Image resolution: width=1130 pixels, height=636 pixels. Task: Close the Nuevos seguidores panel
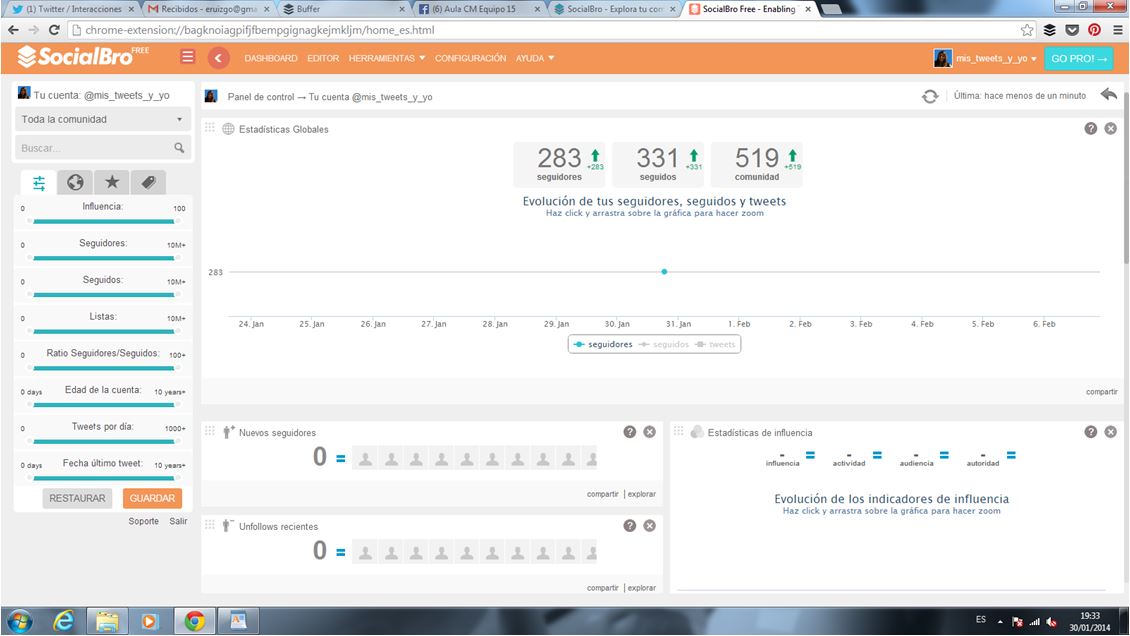click(x=649, y=432)
